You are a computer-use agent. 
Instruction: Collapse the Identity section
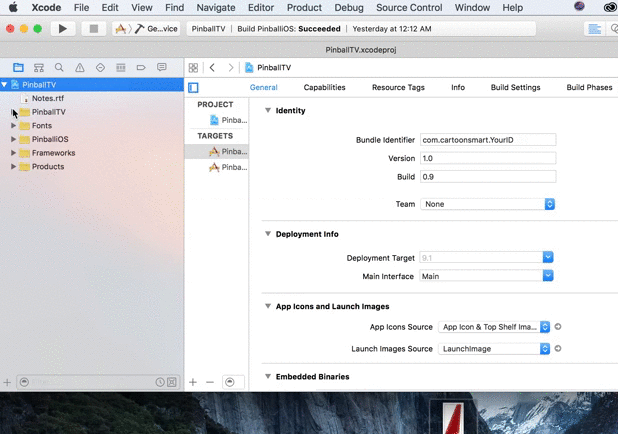click(268, 111)
